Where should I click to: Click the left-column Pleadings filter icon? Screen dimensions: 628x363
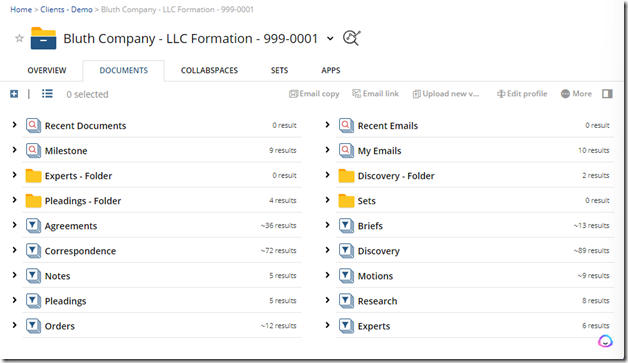tap(33, 301)
